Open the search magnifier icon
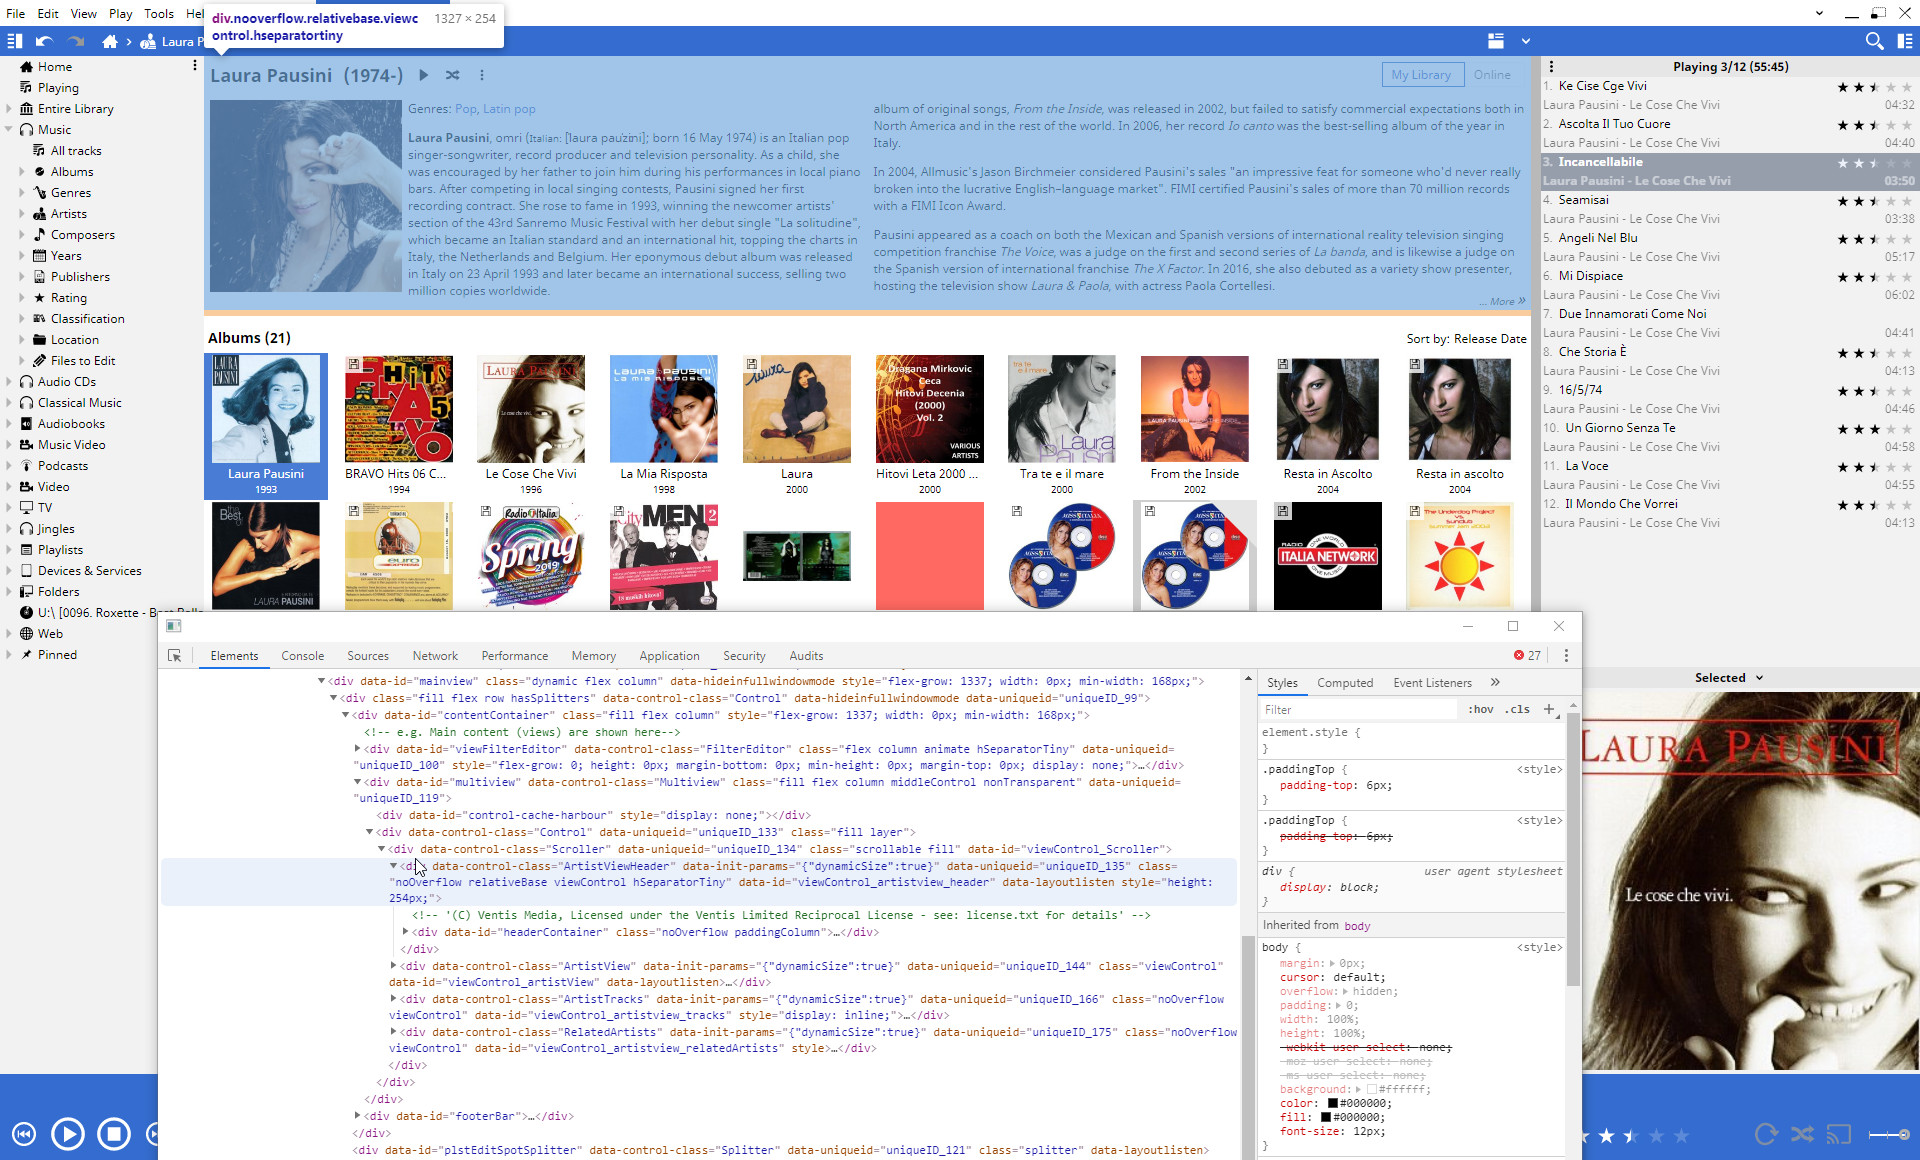Viewport: 1920px width, 1160px height. pos(1874,41)
